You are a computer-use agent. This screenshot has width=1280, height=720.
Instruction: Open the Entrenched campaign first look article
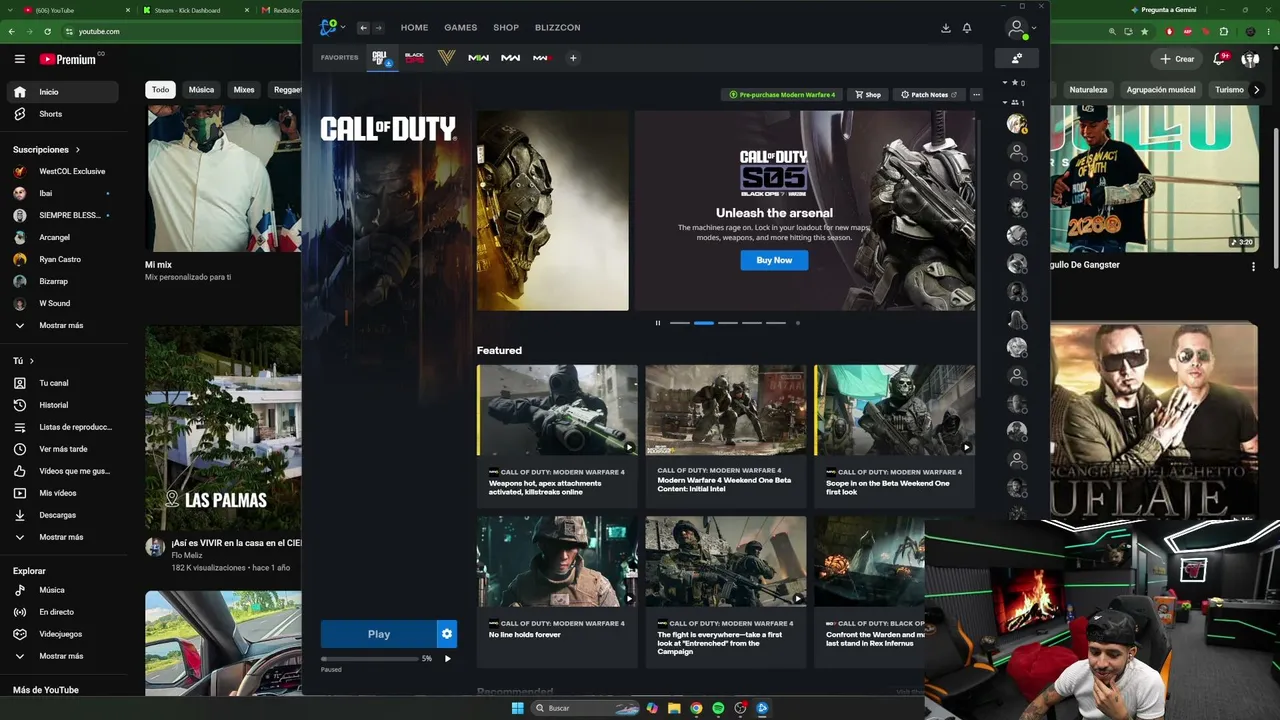tap(726, 592)
